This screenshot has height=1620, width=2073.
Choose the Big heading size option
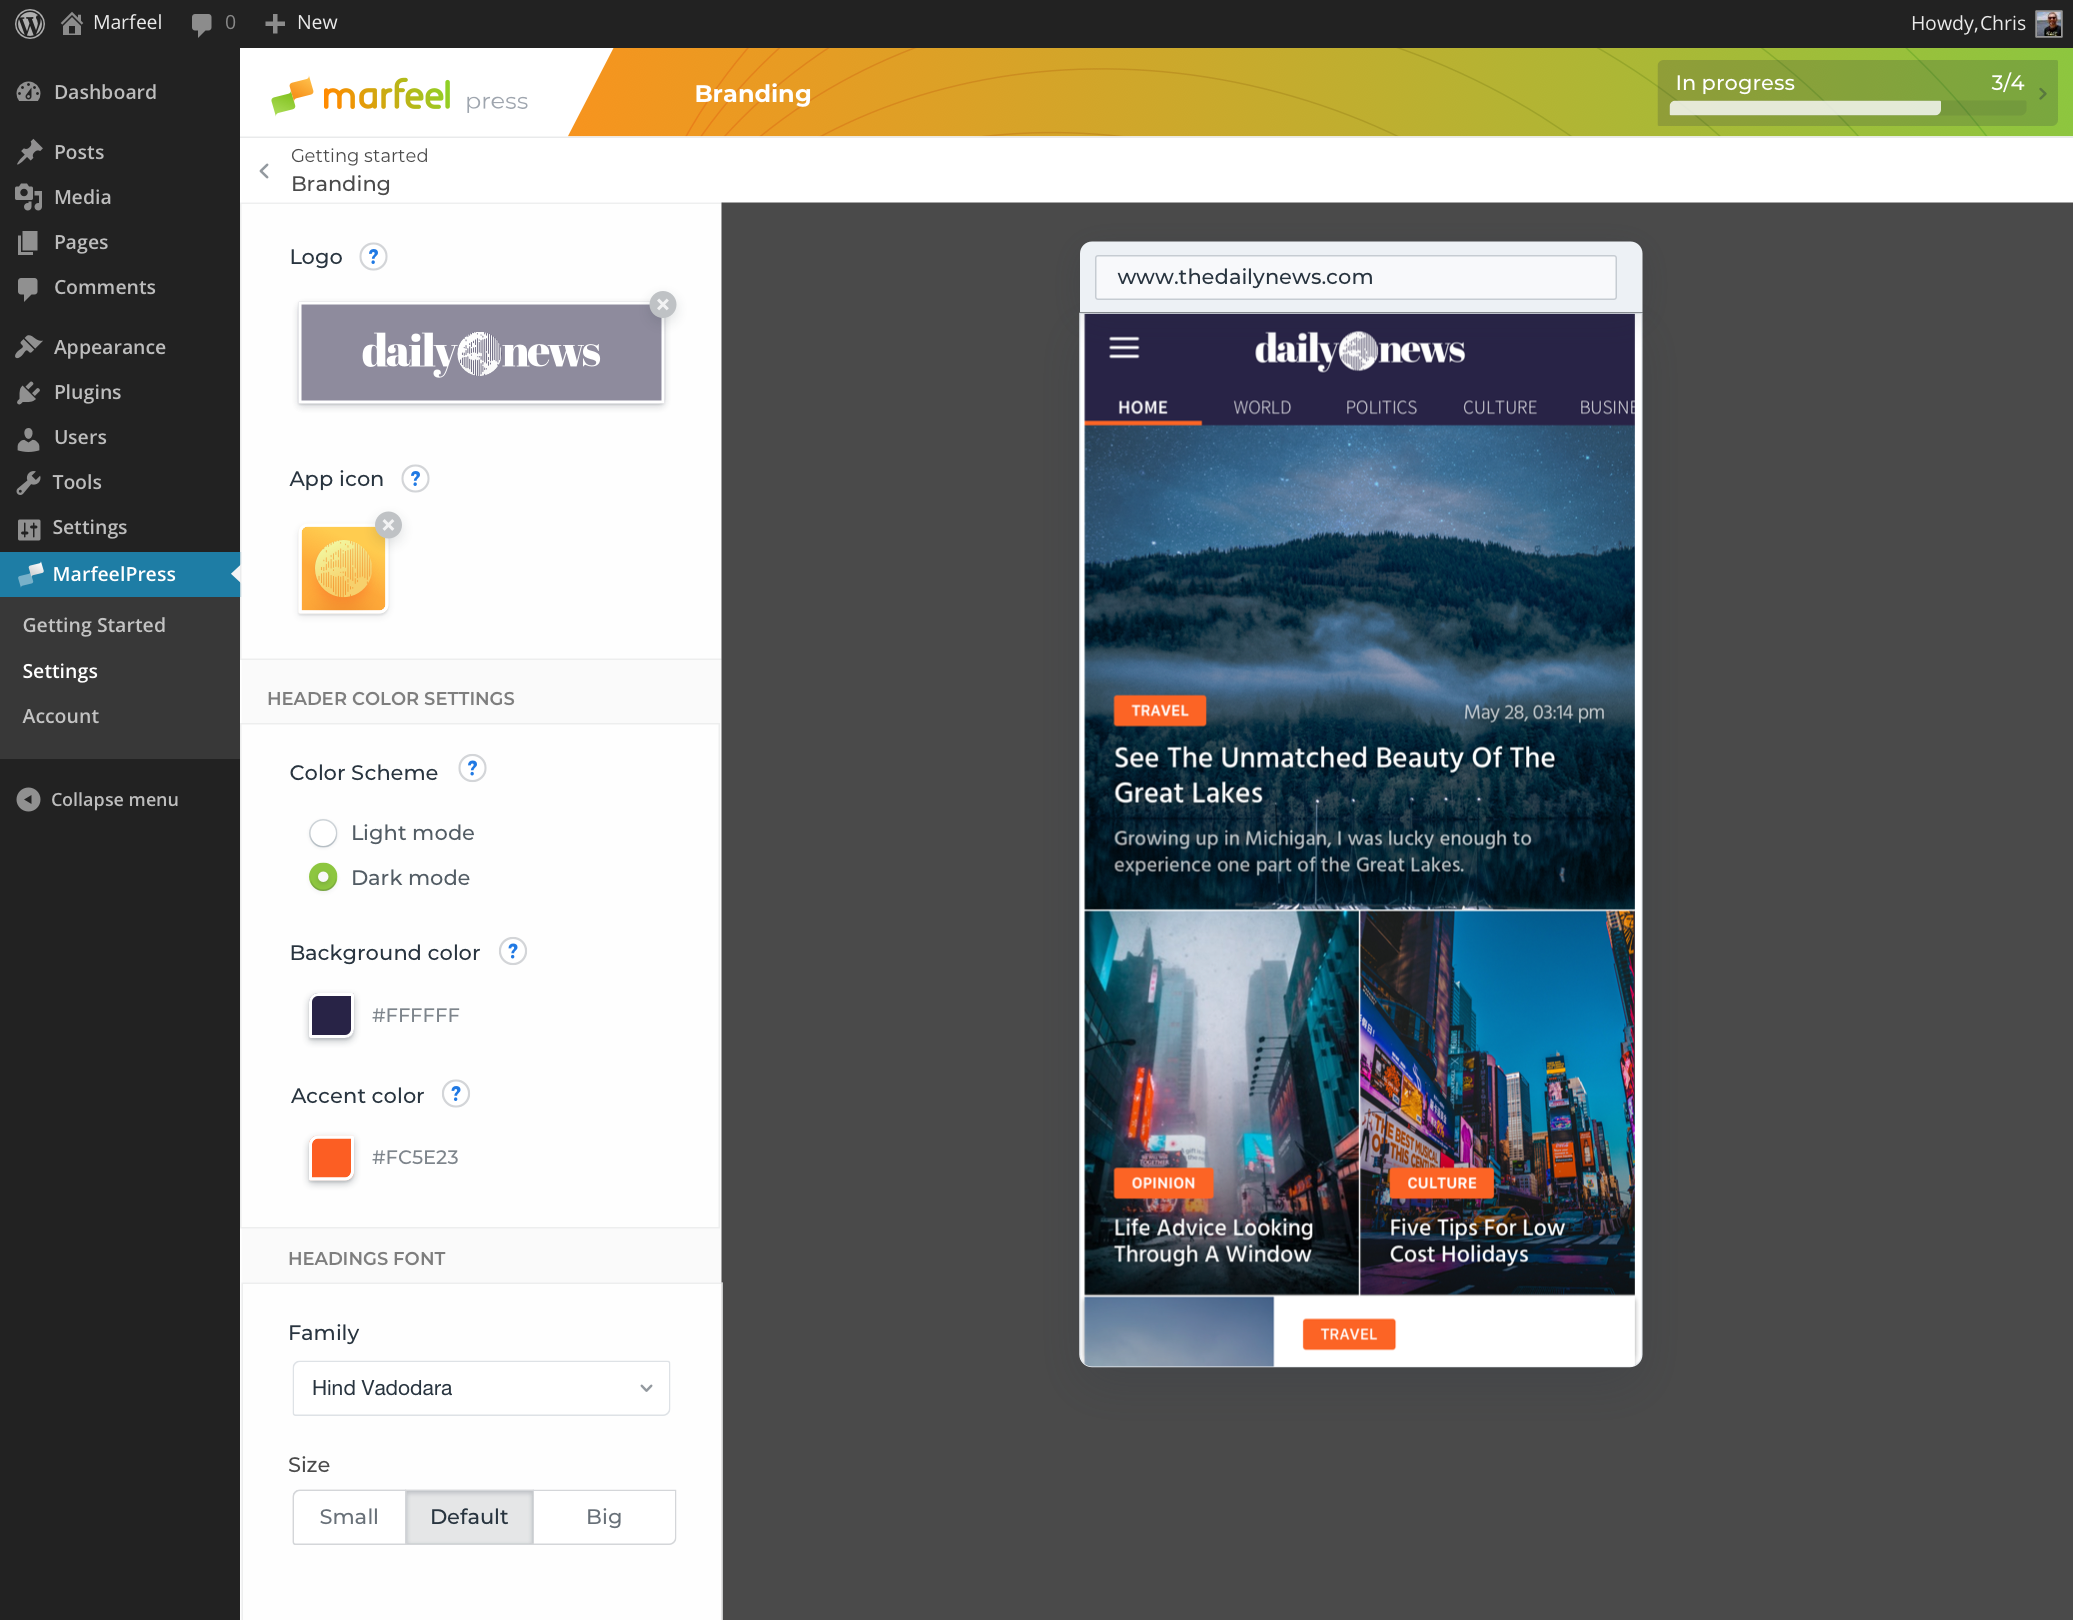603,1517
